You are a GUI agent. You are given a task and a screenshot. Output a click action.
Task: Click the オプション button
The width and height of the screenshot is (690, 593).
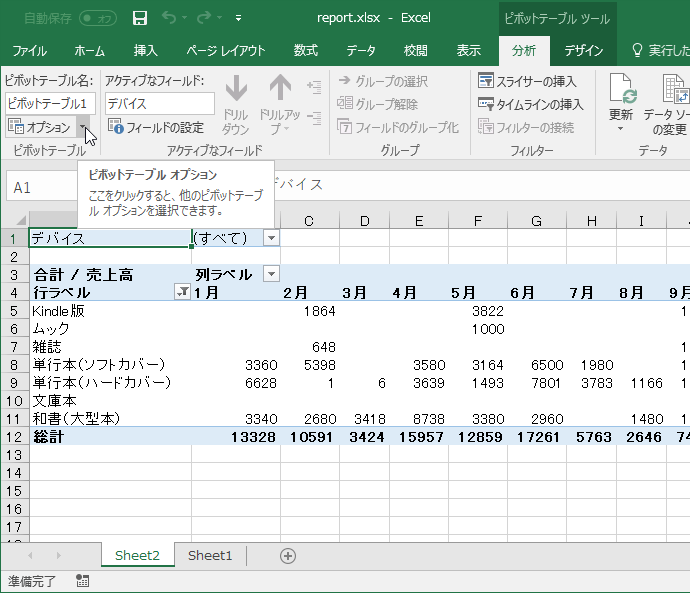(x=40, y=127)
